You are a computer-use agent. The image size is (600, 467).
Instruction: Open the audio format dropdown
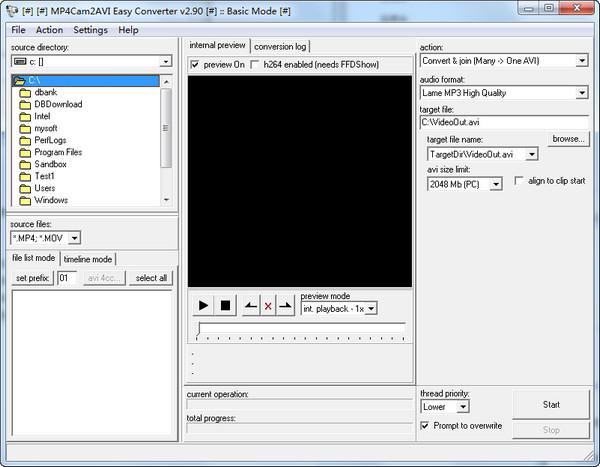582,93
